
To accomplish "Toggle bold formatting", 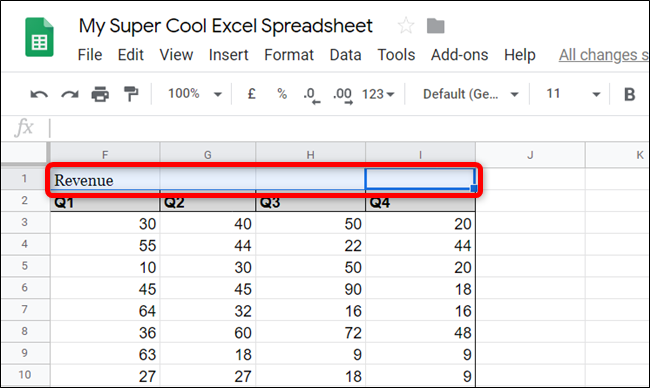I will point(629,95).
